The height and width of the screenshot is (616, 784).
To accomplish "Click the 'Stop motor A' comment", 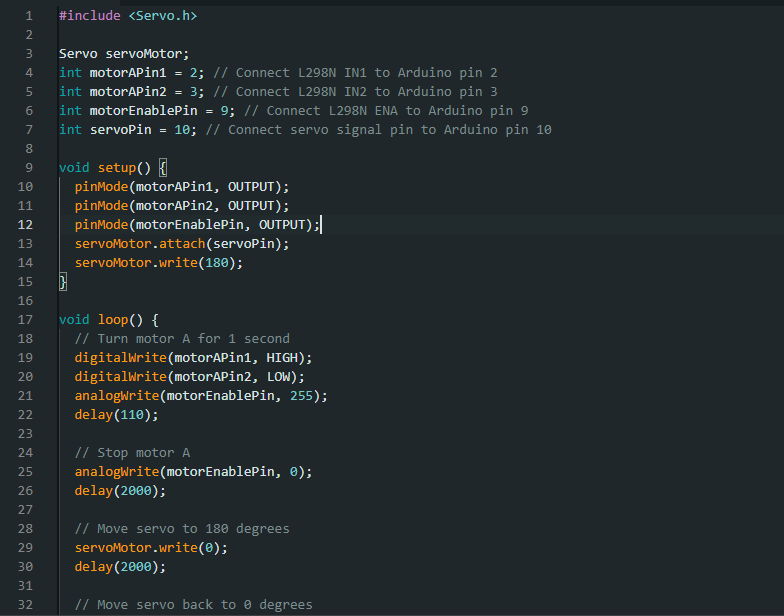I will [x=132, y=453].
